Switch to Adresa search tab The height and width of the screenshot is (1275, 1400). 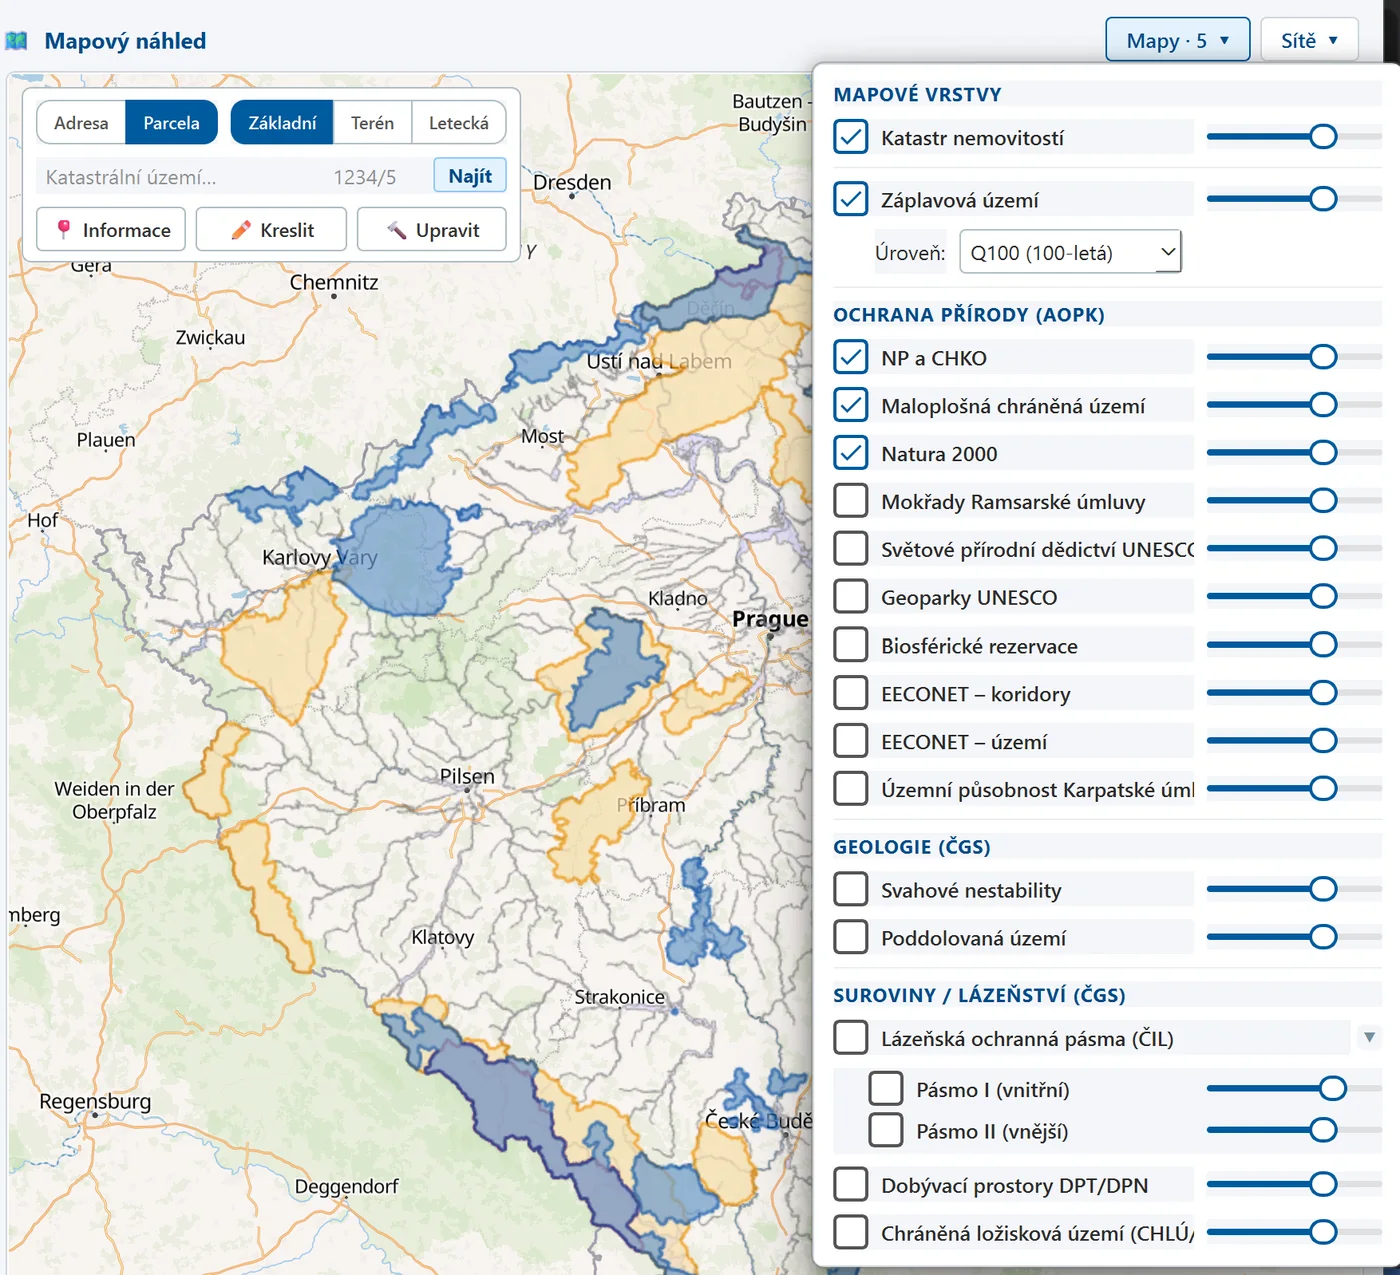[x=81, y=123]
